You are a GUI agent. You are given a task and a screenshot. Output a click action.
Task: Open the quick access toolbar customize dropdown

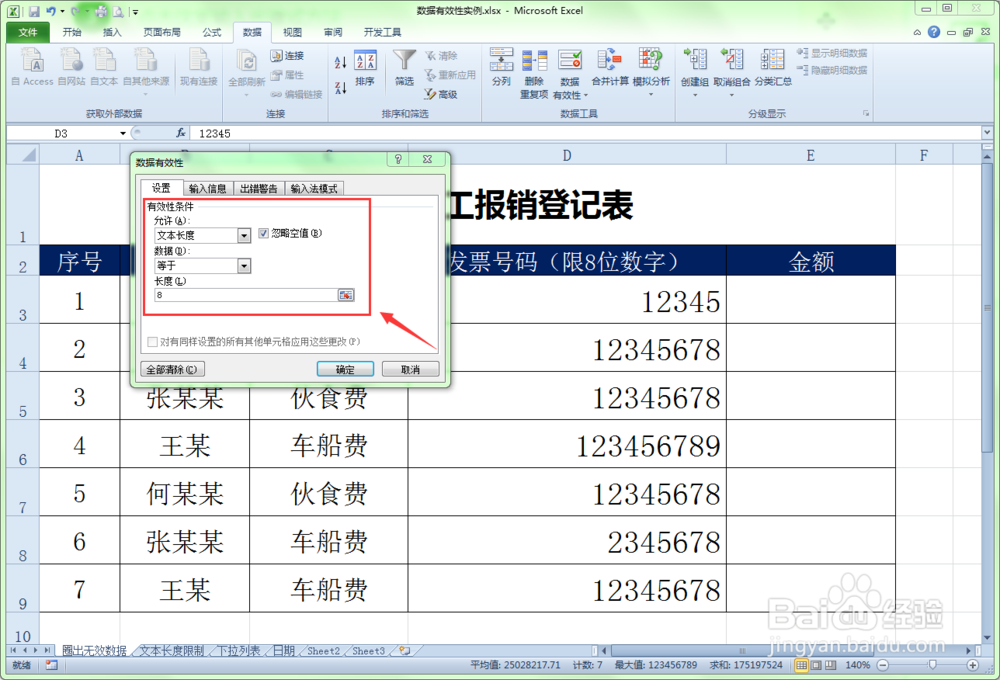tap(135, 11)
